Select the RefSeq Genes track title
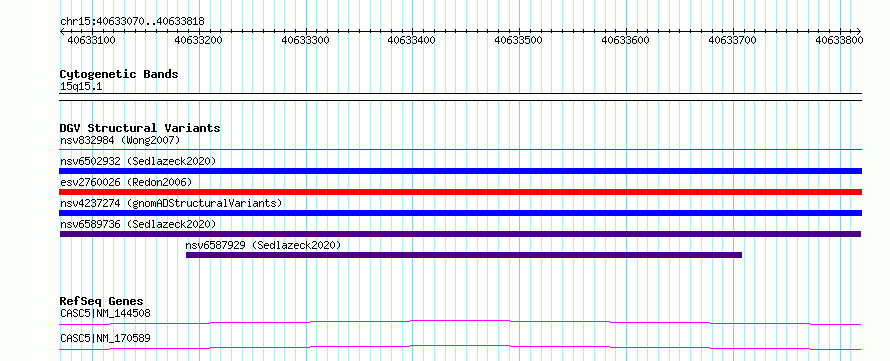The height and width of the screenshot is (361, 890). 102,301
